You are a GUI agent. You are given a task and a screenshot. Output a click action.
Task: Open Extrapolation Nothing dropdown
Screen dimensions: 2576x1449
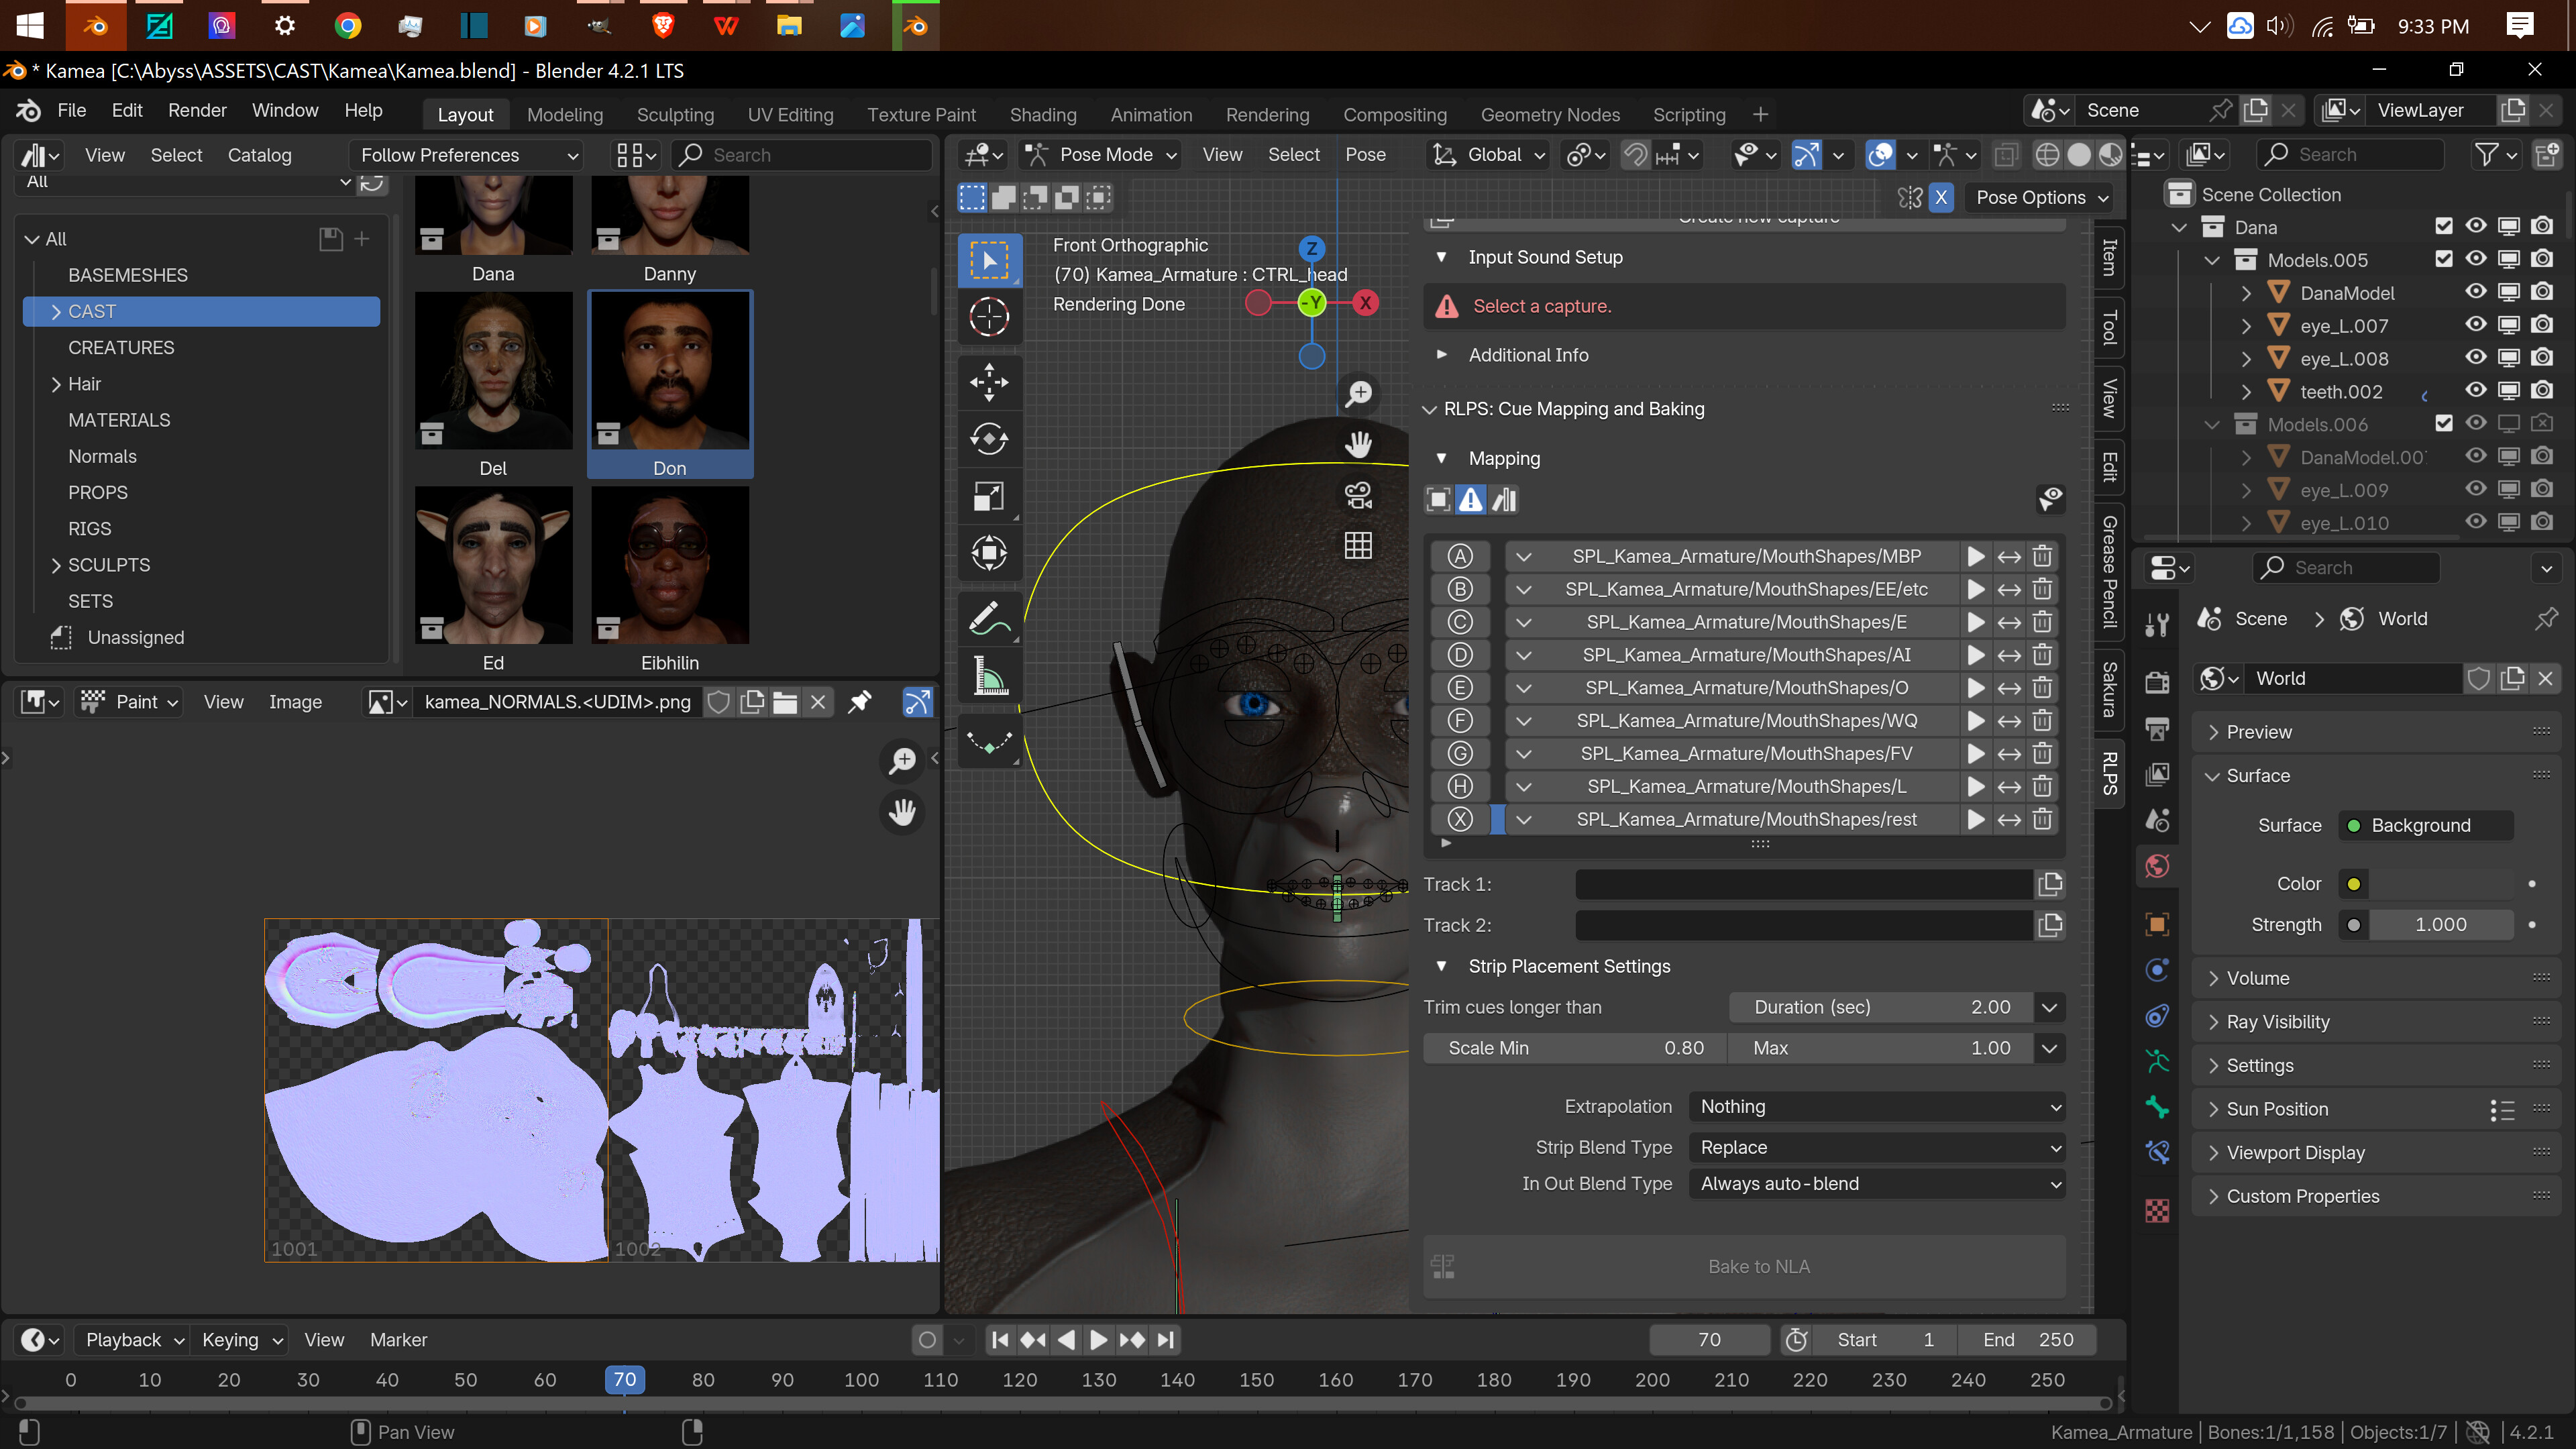click(x=1878, y=1106)
